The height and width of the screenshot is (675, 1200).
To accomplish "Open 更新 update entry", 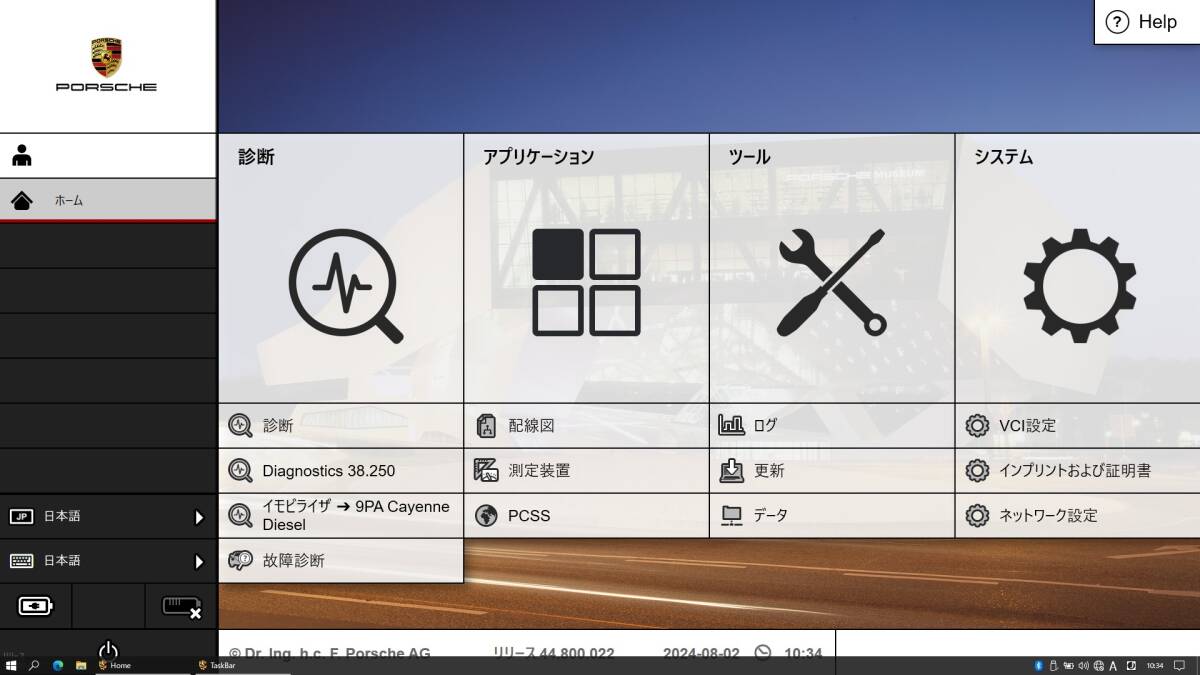I will tap(832, 470).
